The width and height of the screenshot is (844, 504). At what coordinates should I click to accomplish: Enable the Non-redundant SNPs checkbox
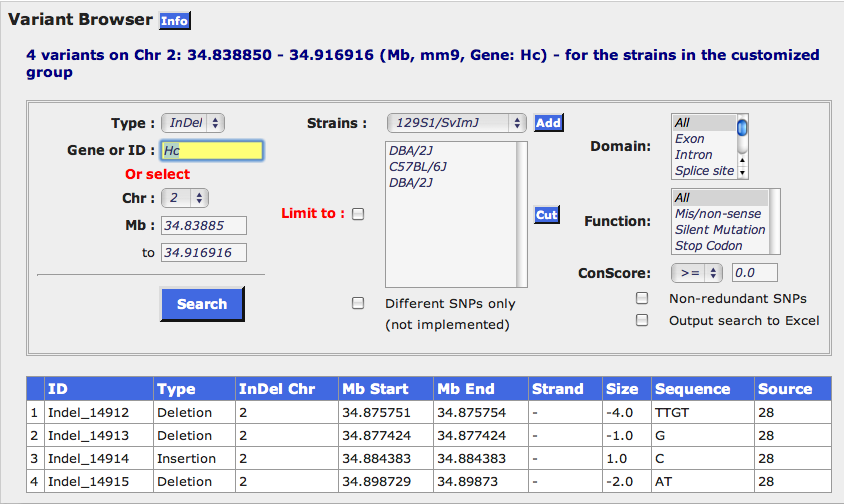click(x=642, y=298)
